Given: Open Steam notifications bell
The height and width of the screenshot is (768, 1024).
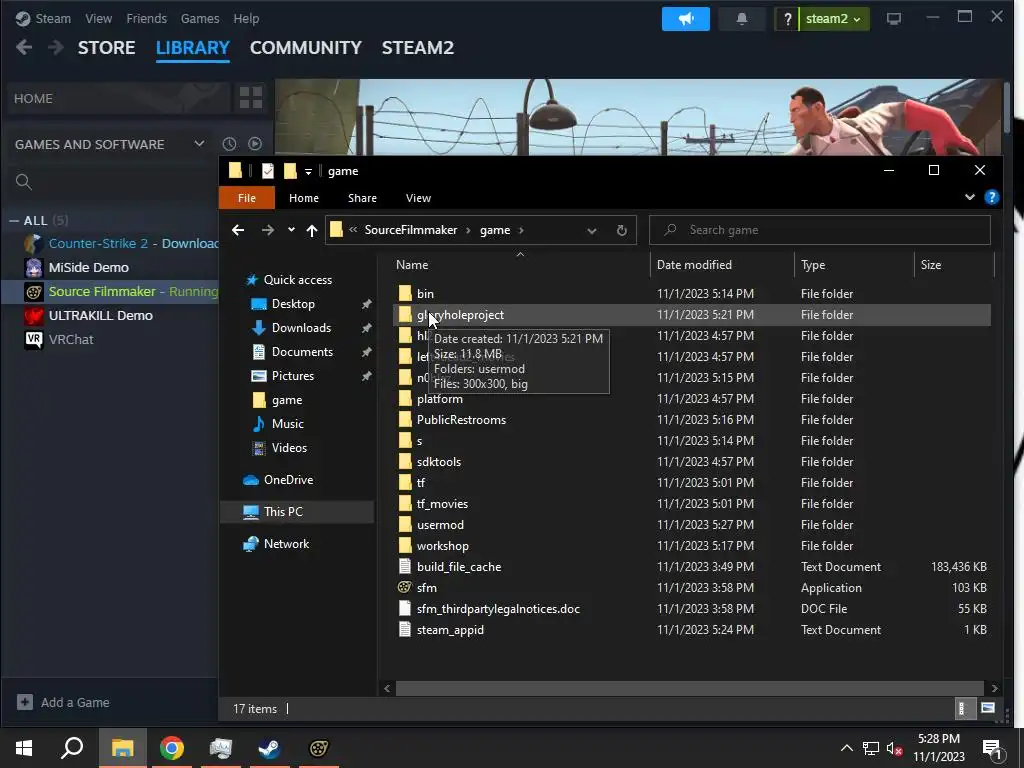Looking at the screenshot, I should [x=741, y=19].
